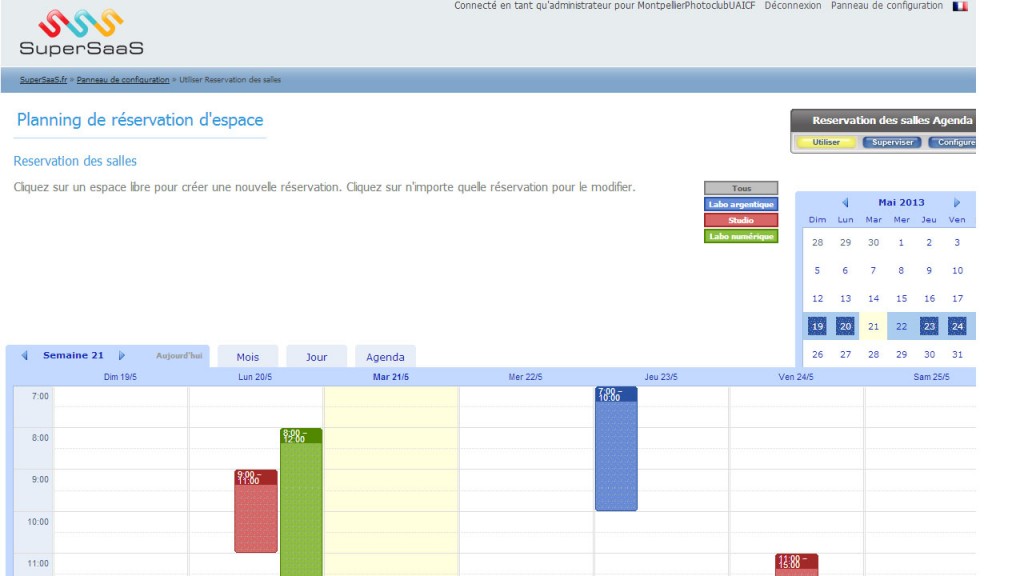Select day 24 in mini calendar
Screen dimensions: 1024x576
pyautogui.click(x=957, y=327)
